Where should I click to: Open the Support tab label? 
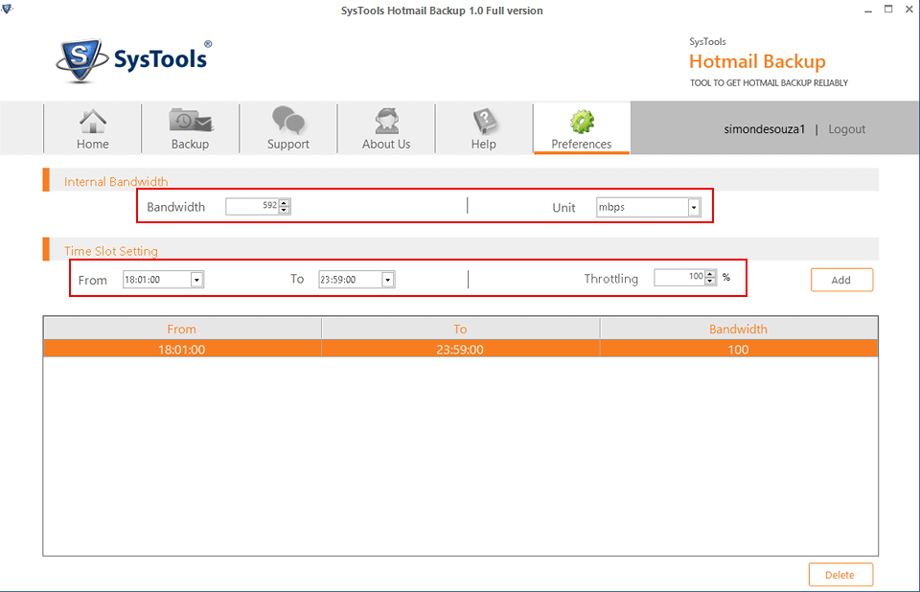pyautogui.click(x=288, y=144)
